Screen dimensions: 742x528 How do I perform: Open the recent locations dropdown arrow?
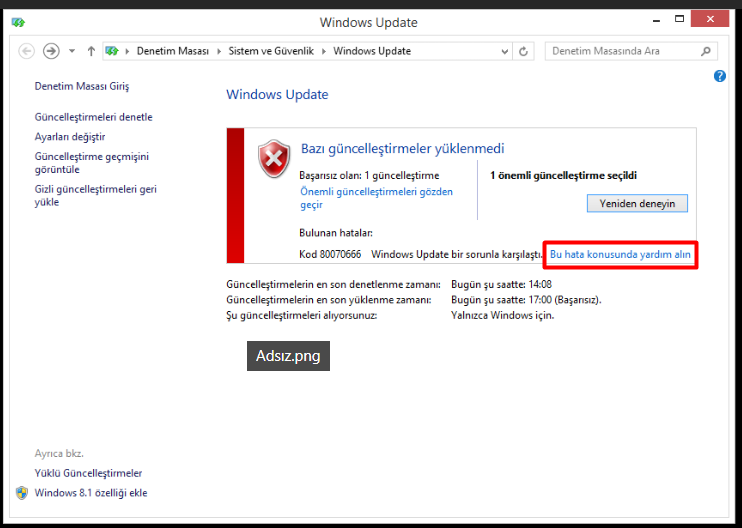click(x=72, y=51)
